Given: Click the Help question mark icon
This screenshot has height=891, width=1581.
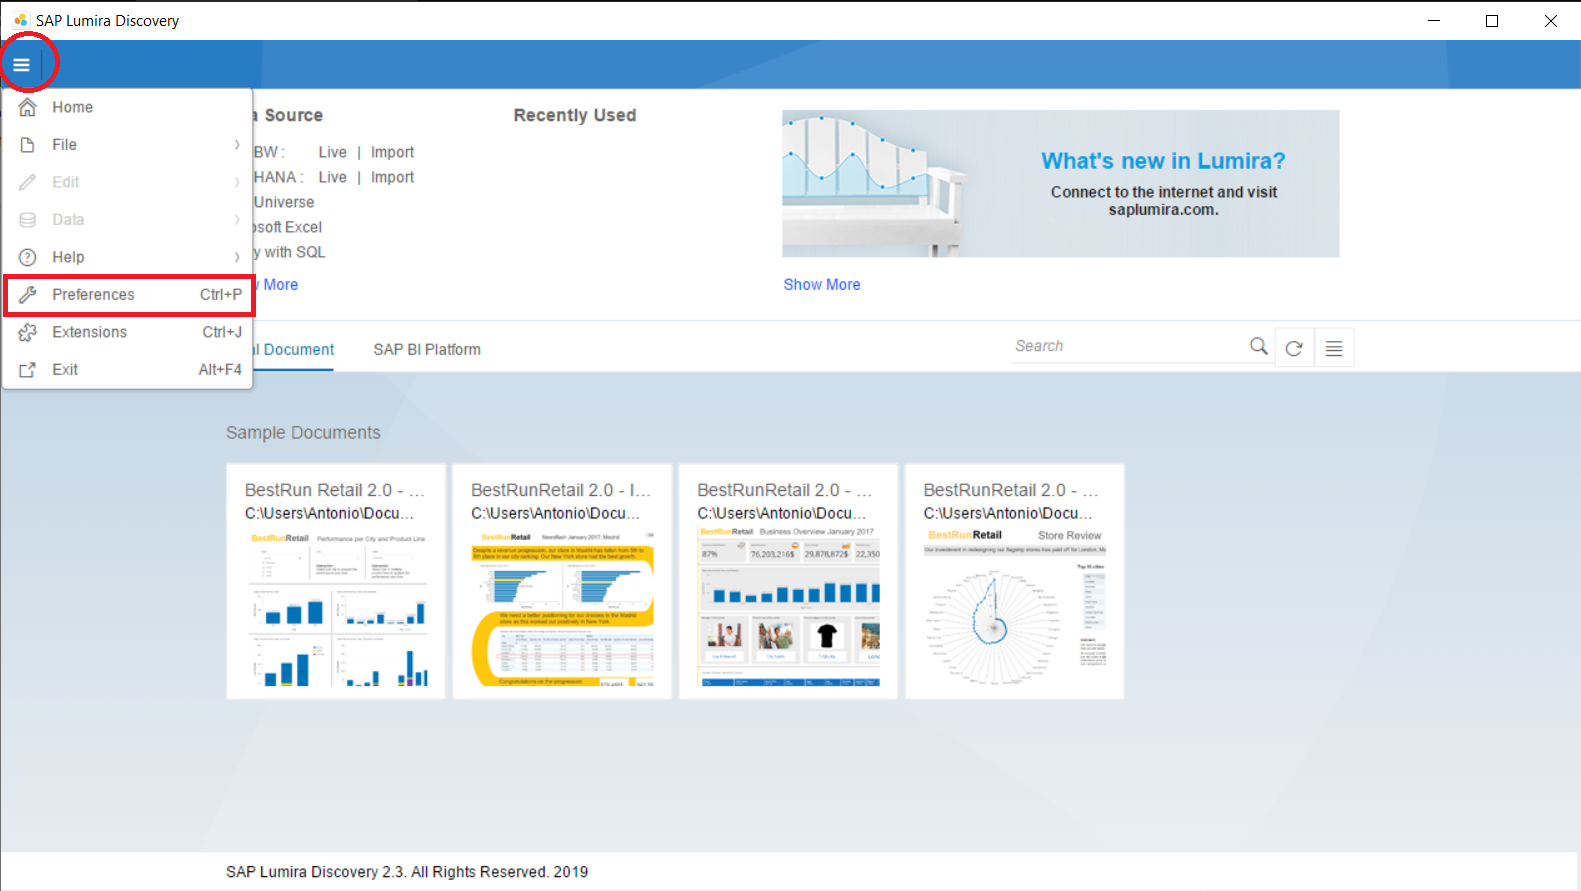Looking at the screenshot, I should click(28, 257).
